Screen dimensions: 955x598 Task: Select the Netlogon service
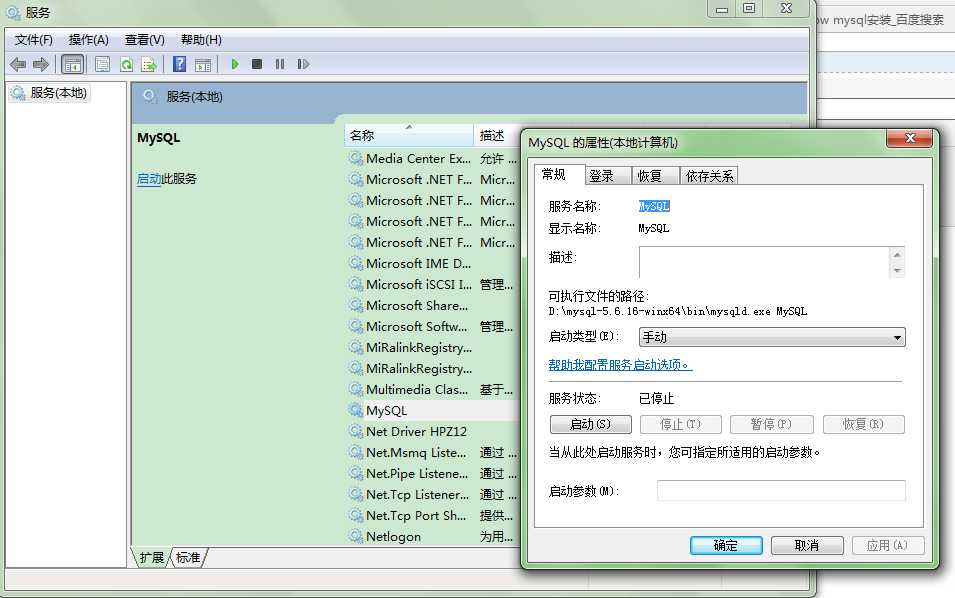tap(434, 536)
